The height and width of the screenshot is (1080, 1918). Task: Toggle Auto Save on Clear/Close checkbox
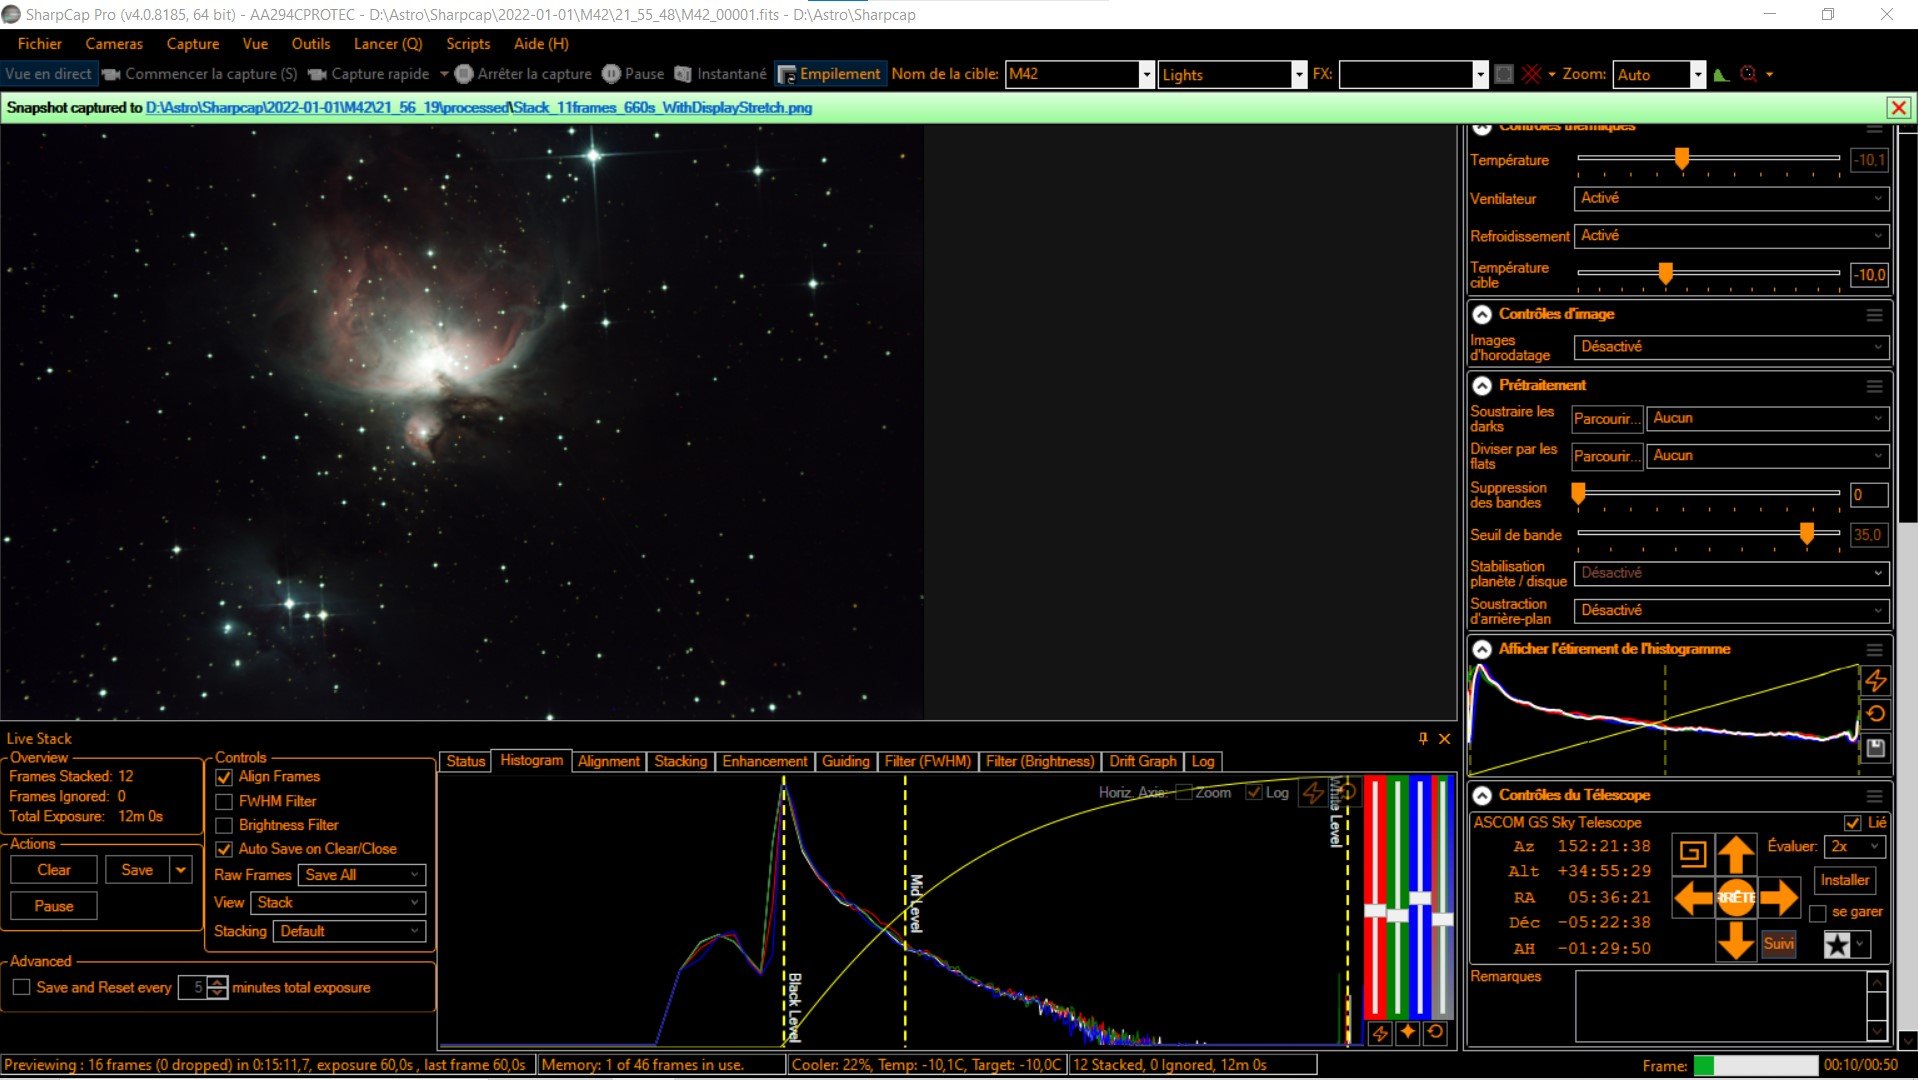pos(224,849)
